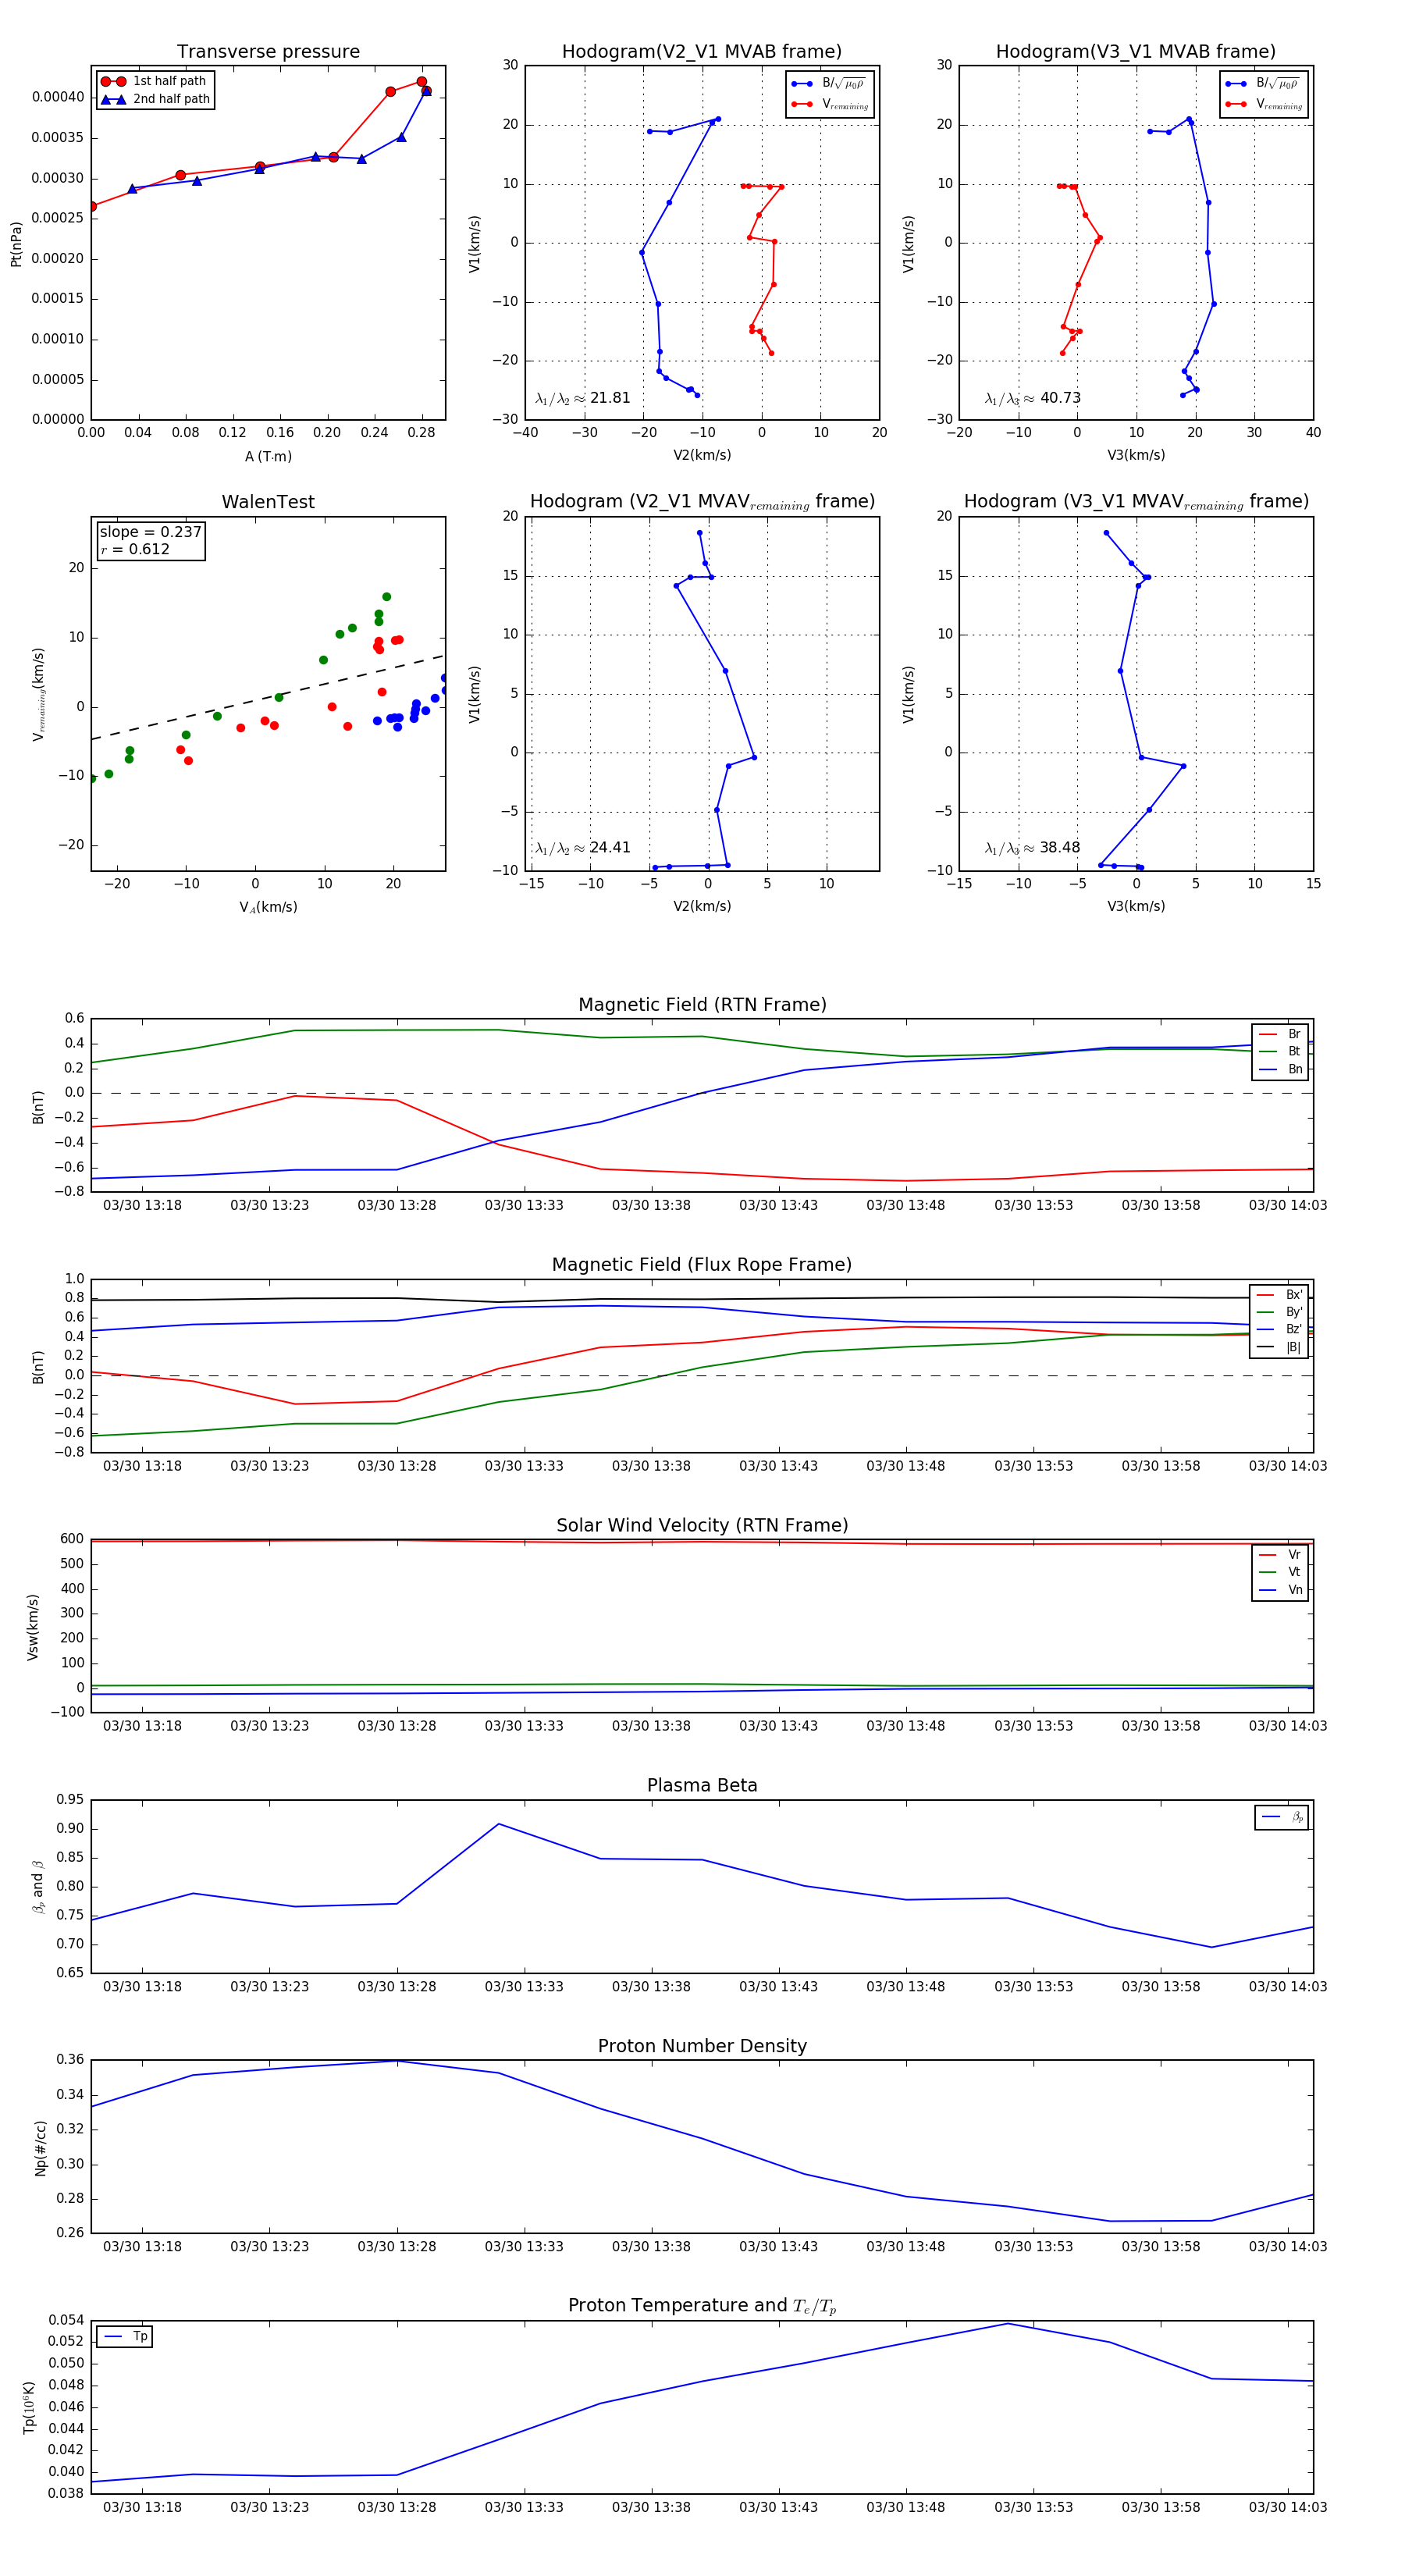Click the λ1/λ3 ≈ 40.73 annotation
The height and width of the screenshot is (2576, 1405).
click(x=1033, y=398)
